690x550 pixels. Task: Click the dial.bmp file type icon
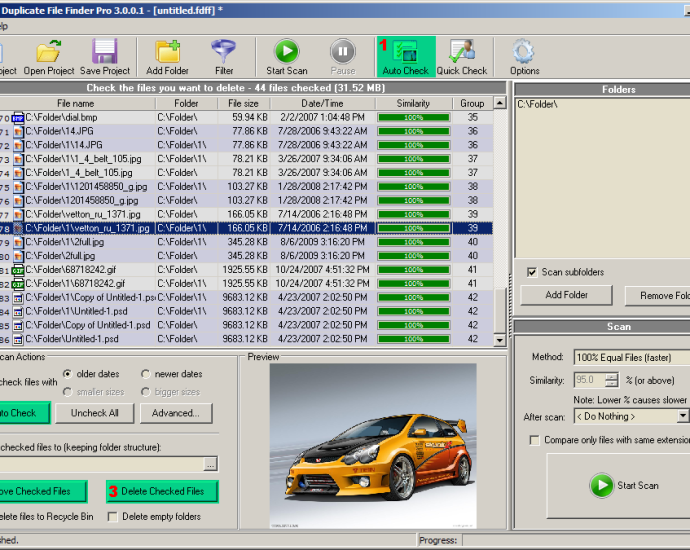pos(18,117)
